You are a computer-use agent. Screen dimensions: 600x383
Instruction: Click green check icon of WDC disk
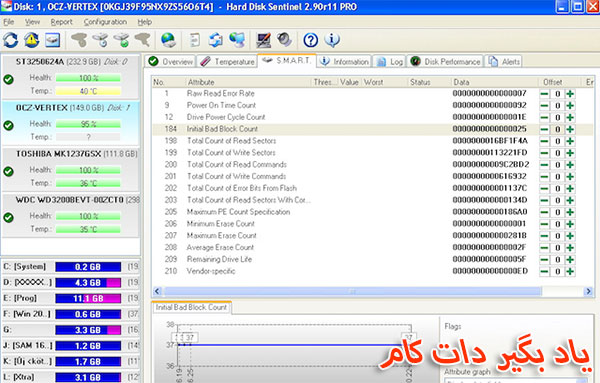pos(8,217)
